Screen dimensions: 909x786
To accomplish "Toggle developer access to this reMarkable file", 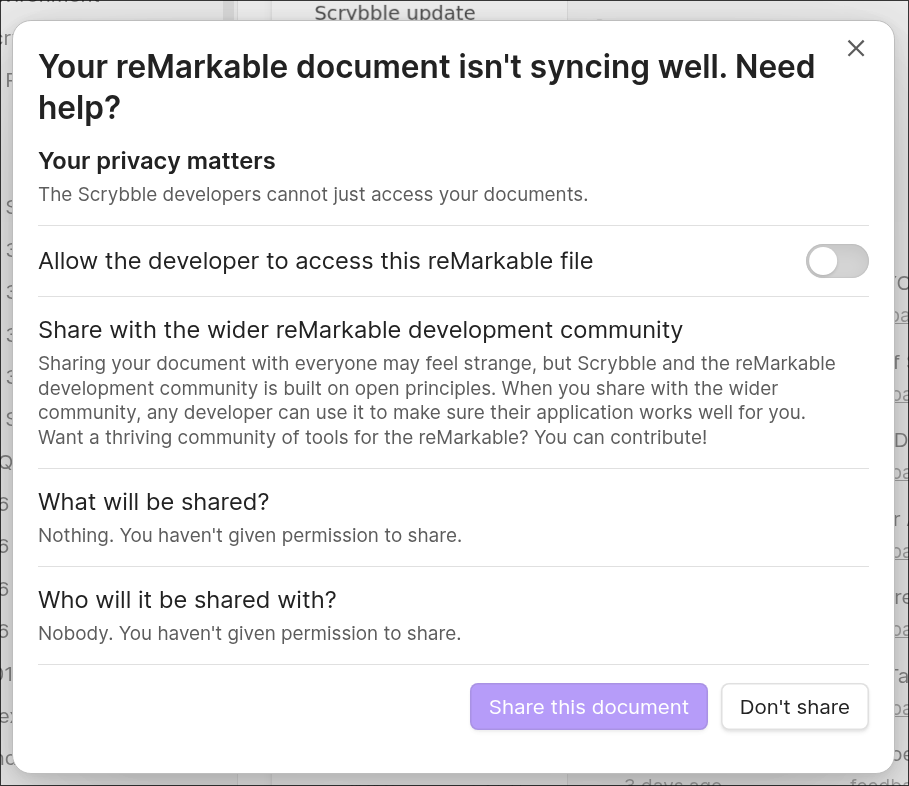I will 837,261.
